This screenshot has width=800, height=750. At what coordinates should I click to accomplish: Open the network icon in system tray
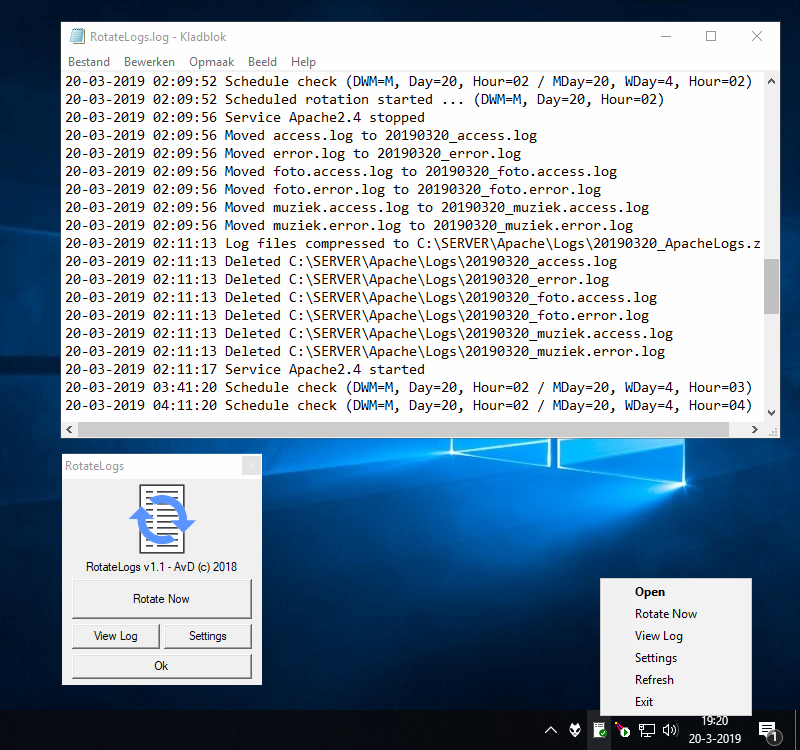tap(647, 731)
